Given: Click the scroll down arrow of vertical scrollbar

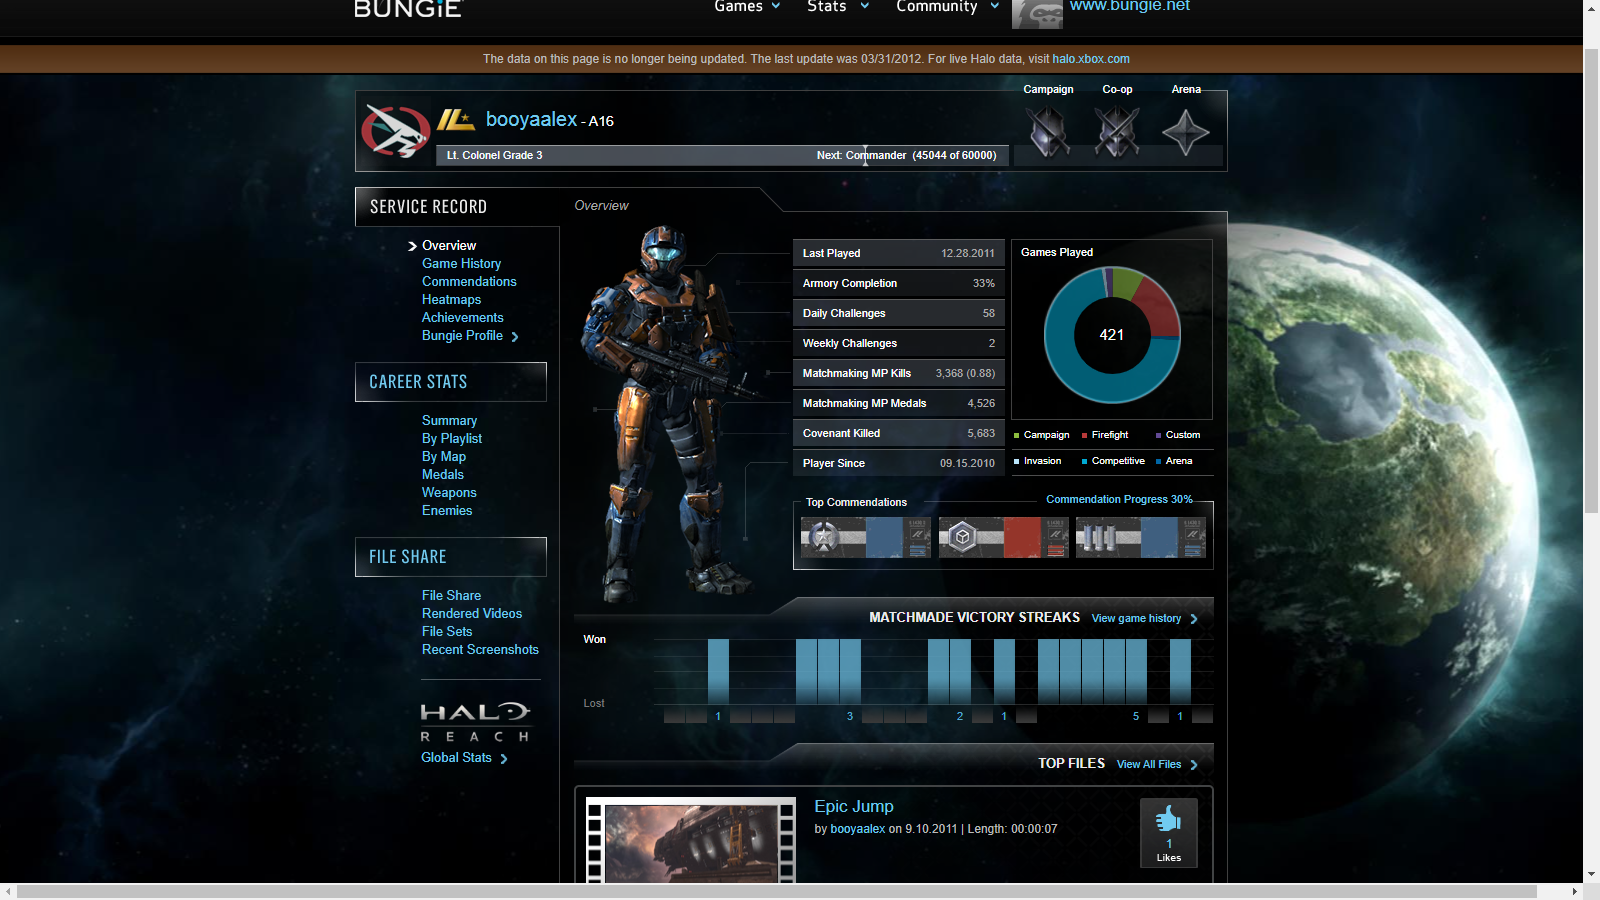Looking at the screenshot, I should (x=1591, y=874).
